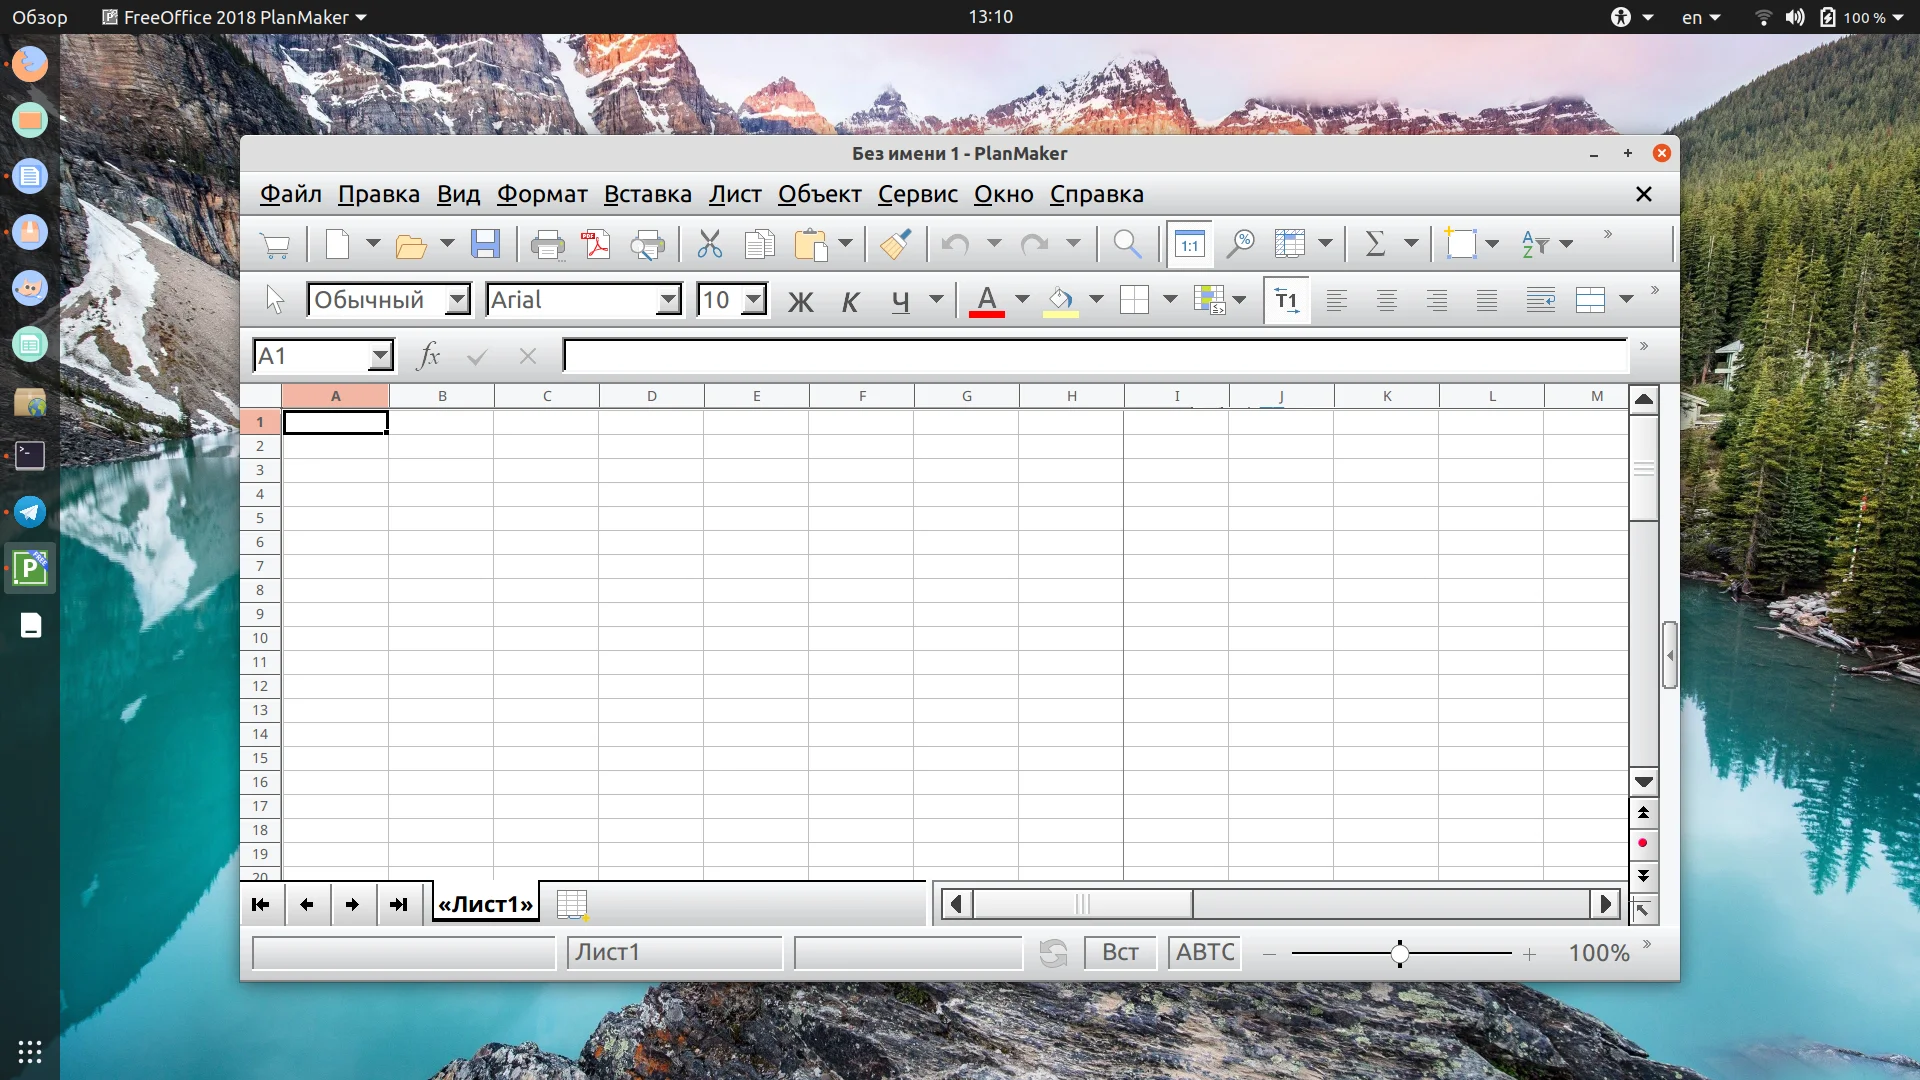Toggle actual size 1:1 view
The image size is (1920, 1080).
pyautogui.click(x=1189, y=244)
